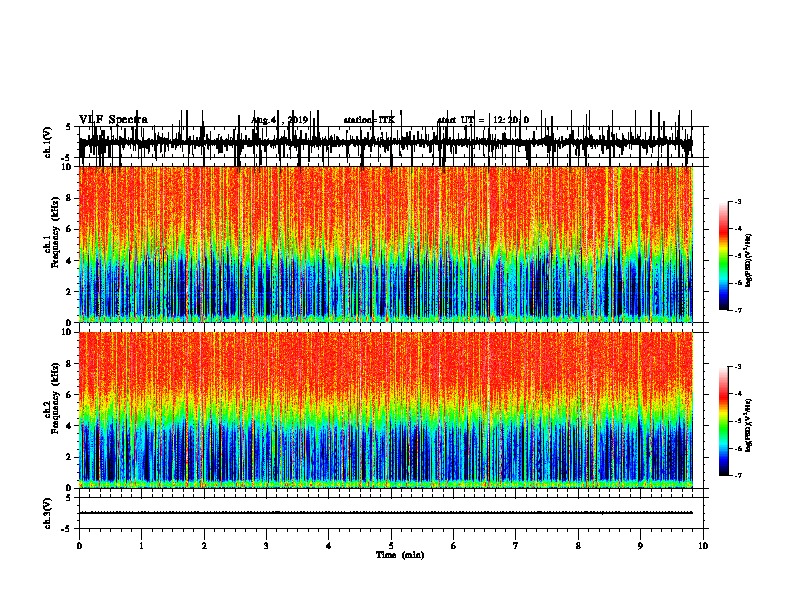Click the "-3" label on ch.2 color bar
792x612 pixels.
[x=738, y=367]
